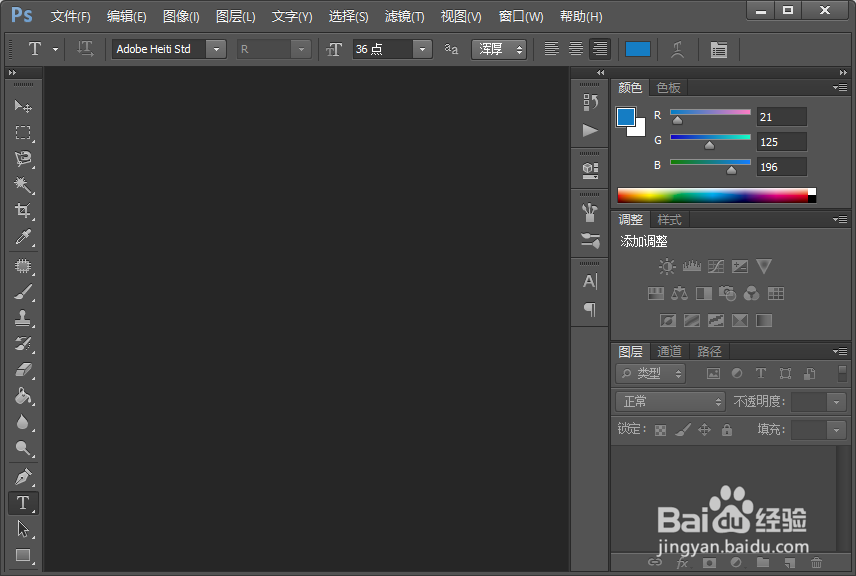Open the Brush presets panel icon
This screenshot has width=856, height=576.
[x=590, y=212]
